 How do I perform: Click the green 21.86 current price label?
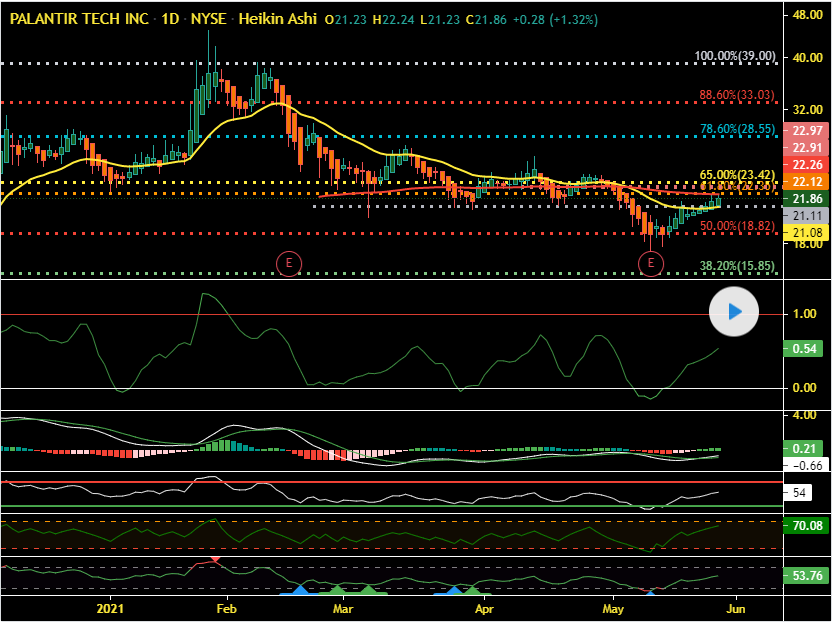coord(807,199)
